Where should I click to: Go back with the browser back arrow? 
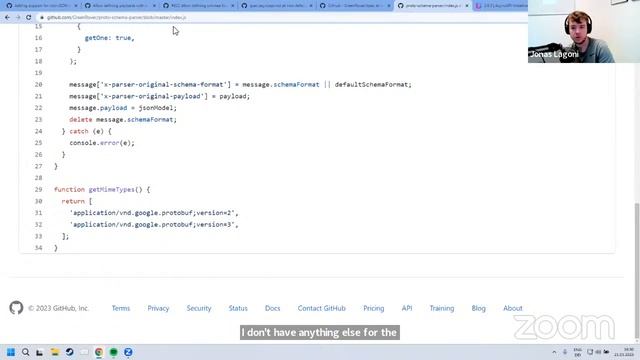coord(7,18)
